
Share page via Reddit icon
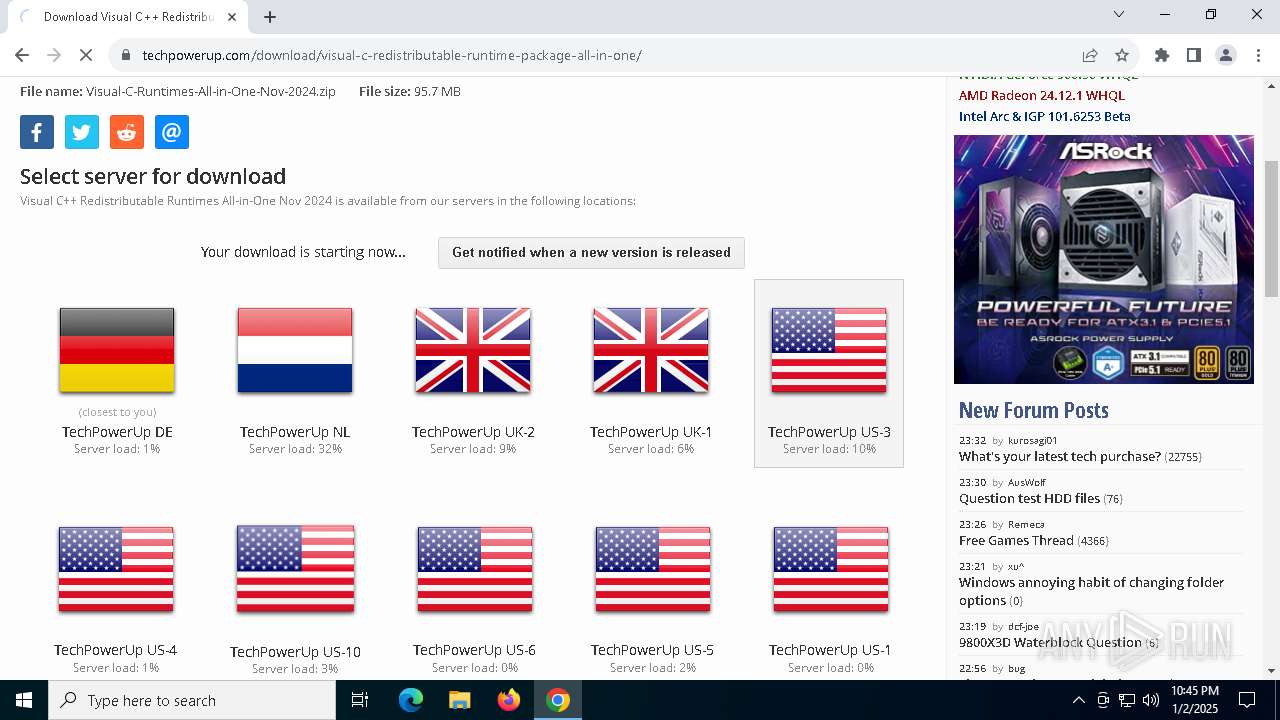(127, 132)
